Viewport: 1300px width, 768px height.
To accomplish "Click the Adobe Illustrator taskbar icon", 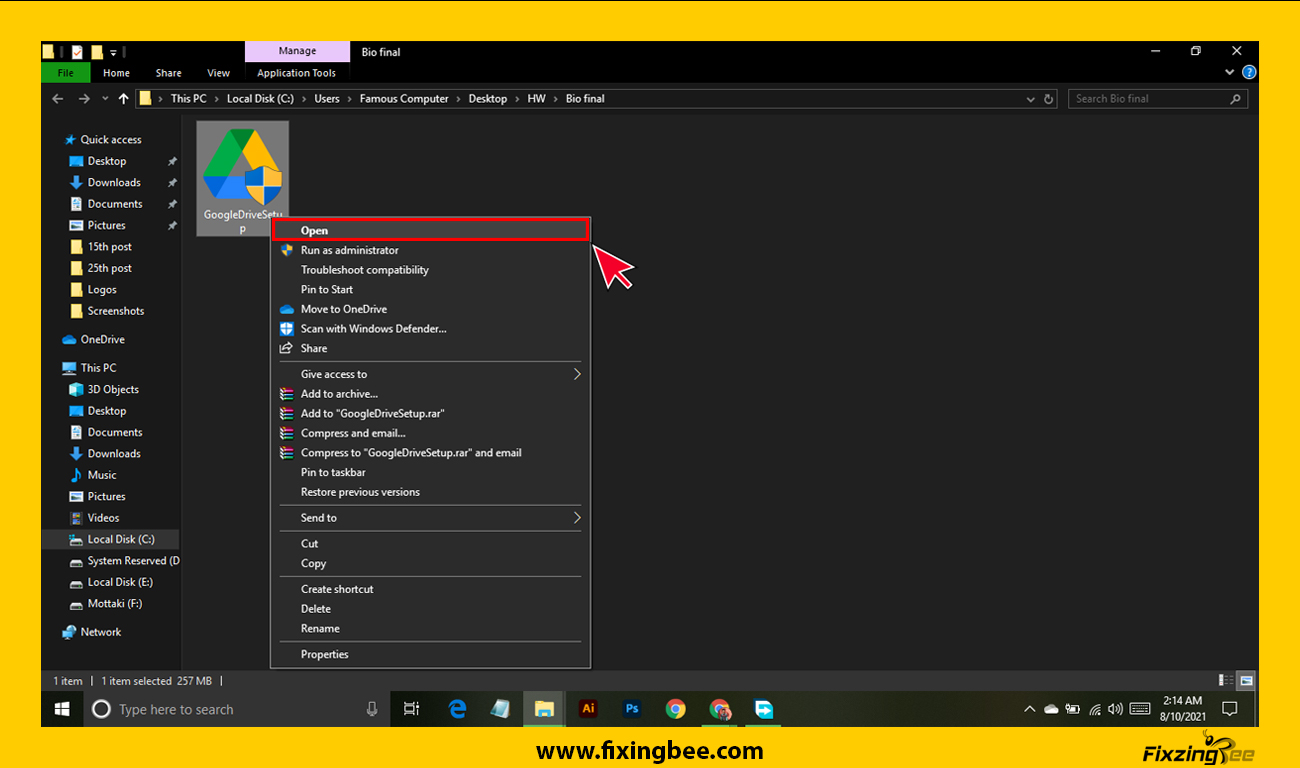I will click(588, 709).
